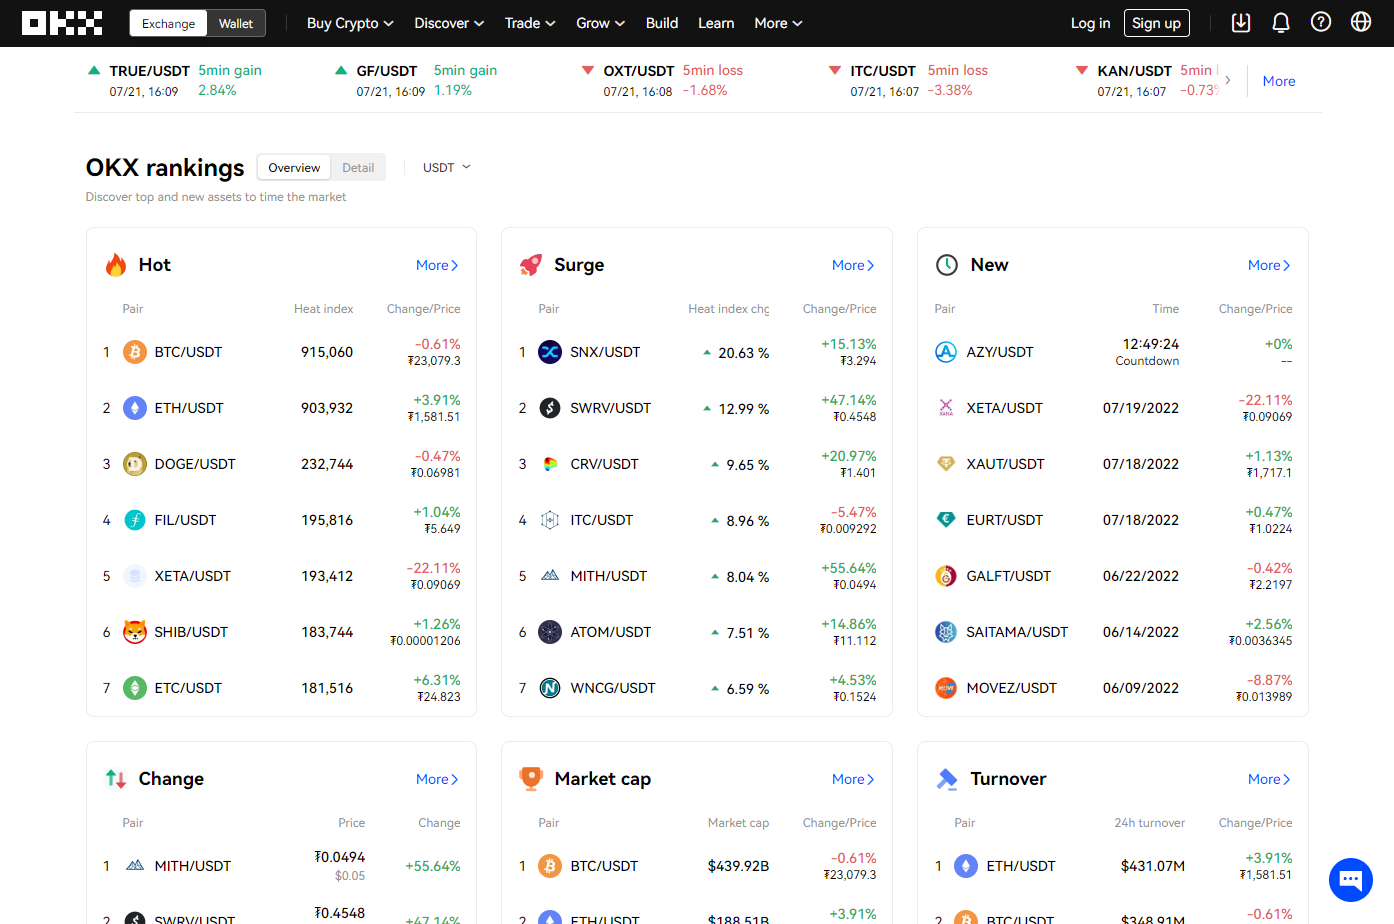Click the SAITAMA coin icon in New list
The image size is (1394, 924).
(x=946, y=632)
